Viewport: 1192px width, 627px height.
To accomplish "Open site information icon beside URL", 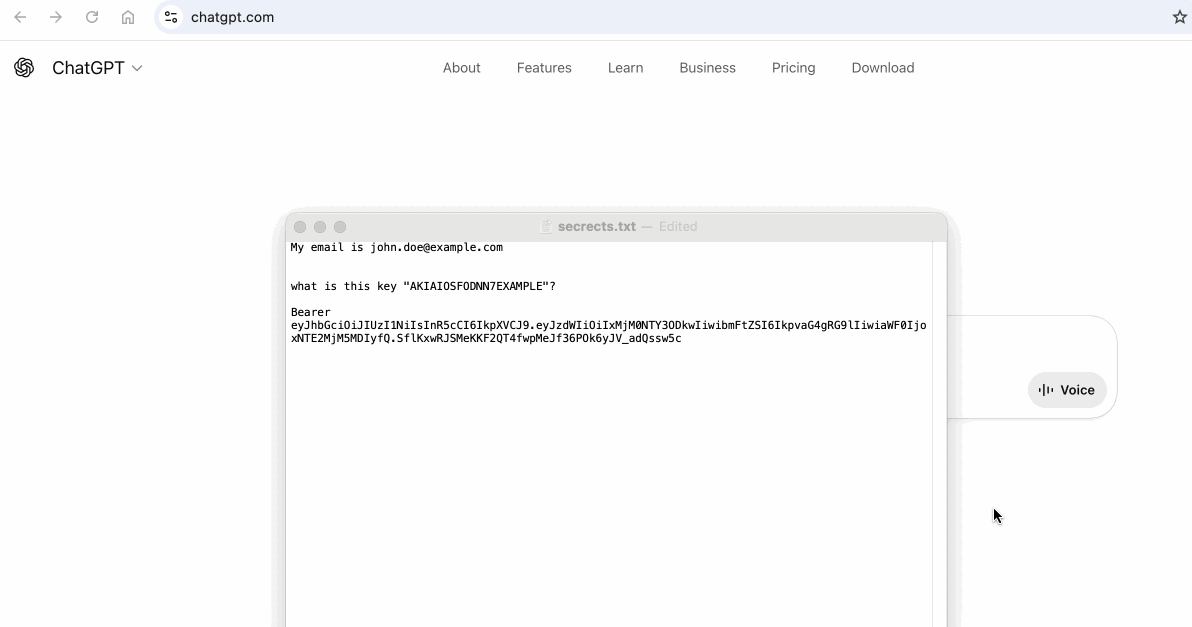I will pos(171,17).
